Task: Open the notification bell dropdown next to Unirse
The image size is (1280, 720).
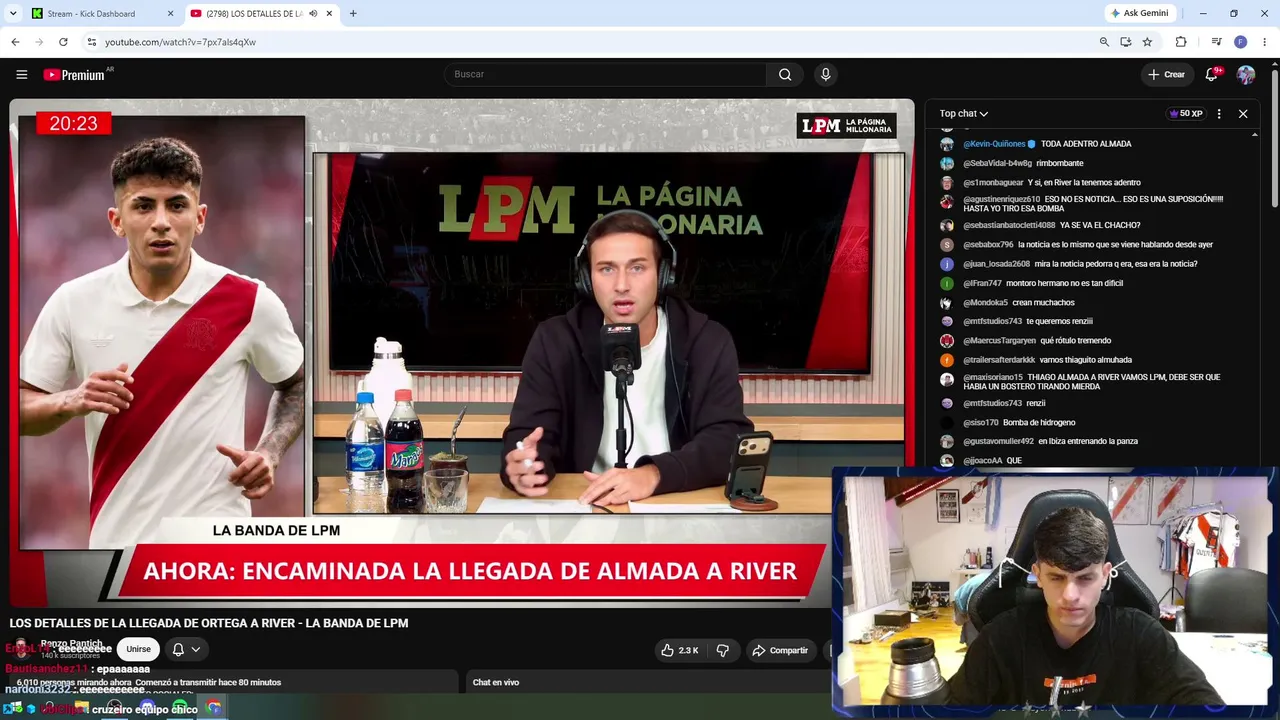Action: pyautogui.click(x=186, y=650)
